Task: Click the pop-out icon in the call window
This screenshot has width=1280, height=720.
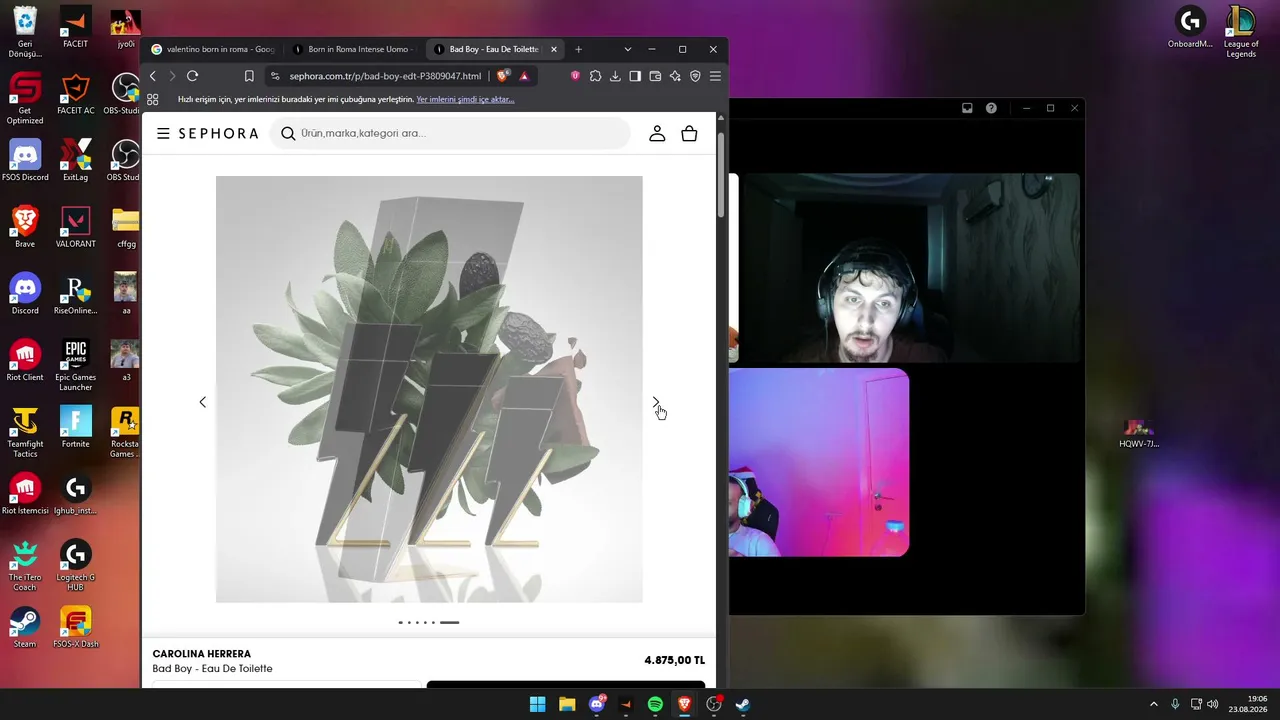Action: pos(967,108)
